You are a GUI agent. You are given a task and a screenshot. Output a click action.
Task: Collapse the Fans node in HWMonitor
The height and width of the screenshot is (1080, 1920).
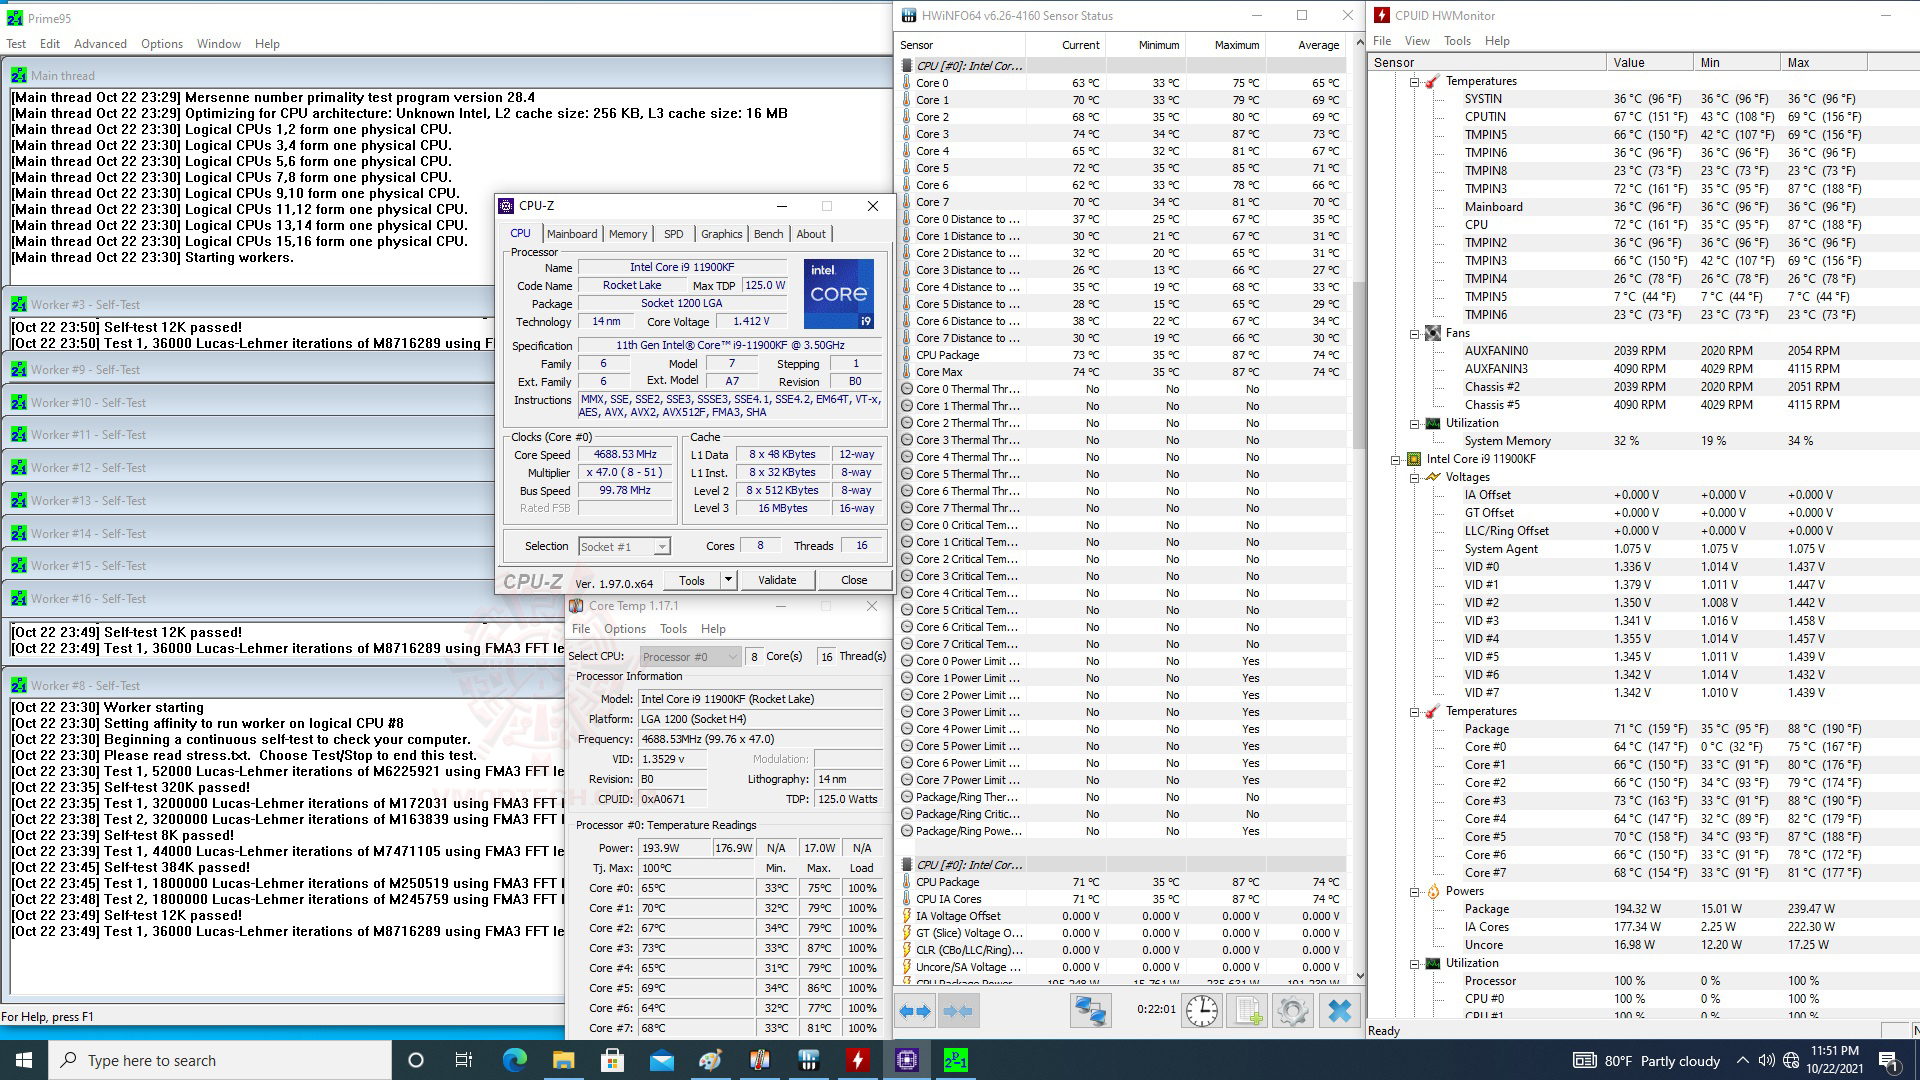click(1414, 333)
